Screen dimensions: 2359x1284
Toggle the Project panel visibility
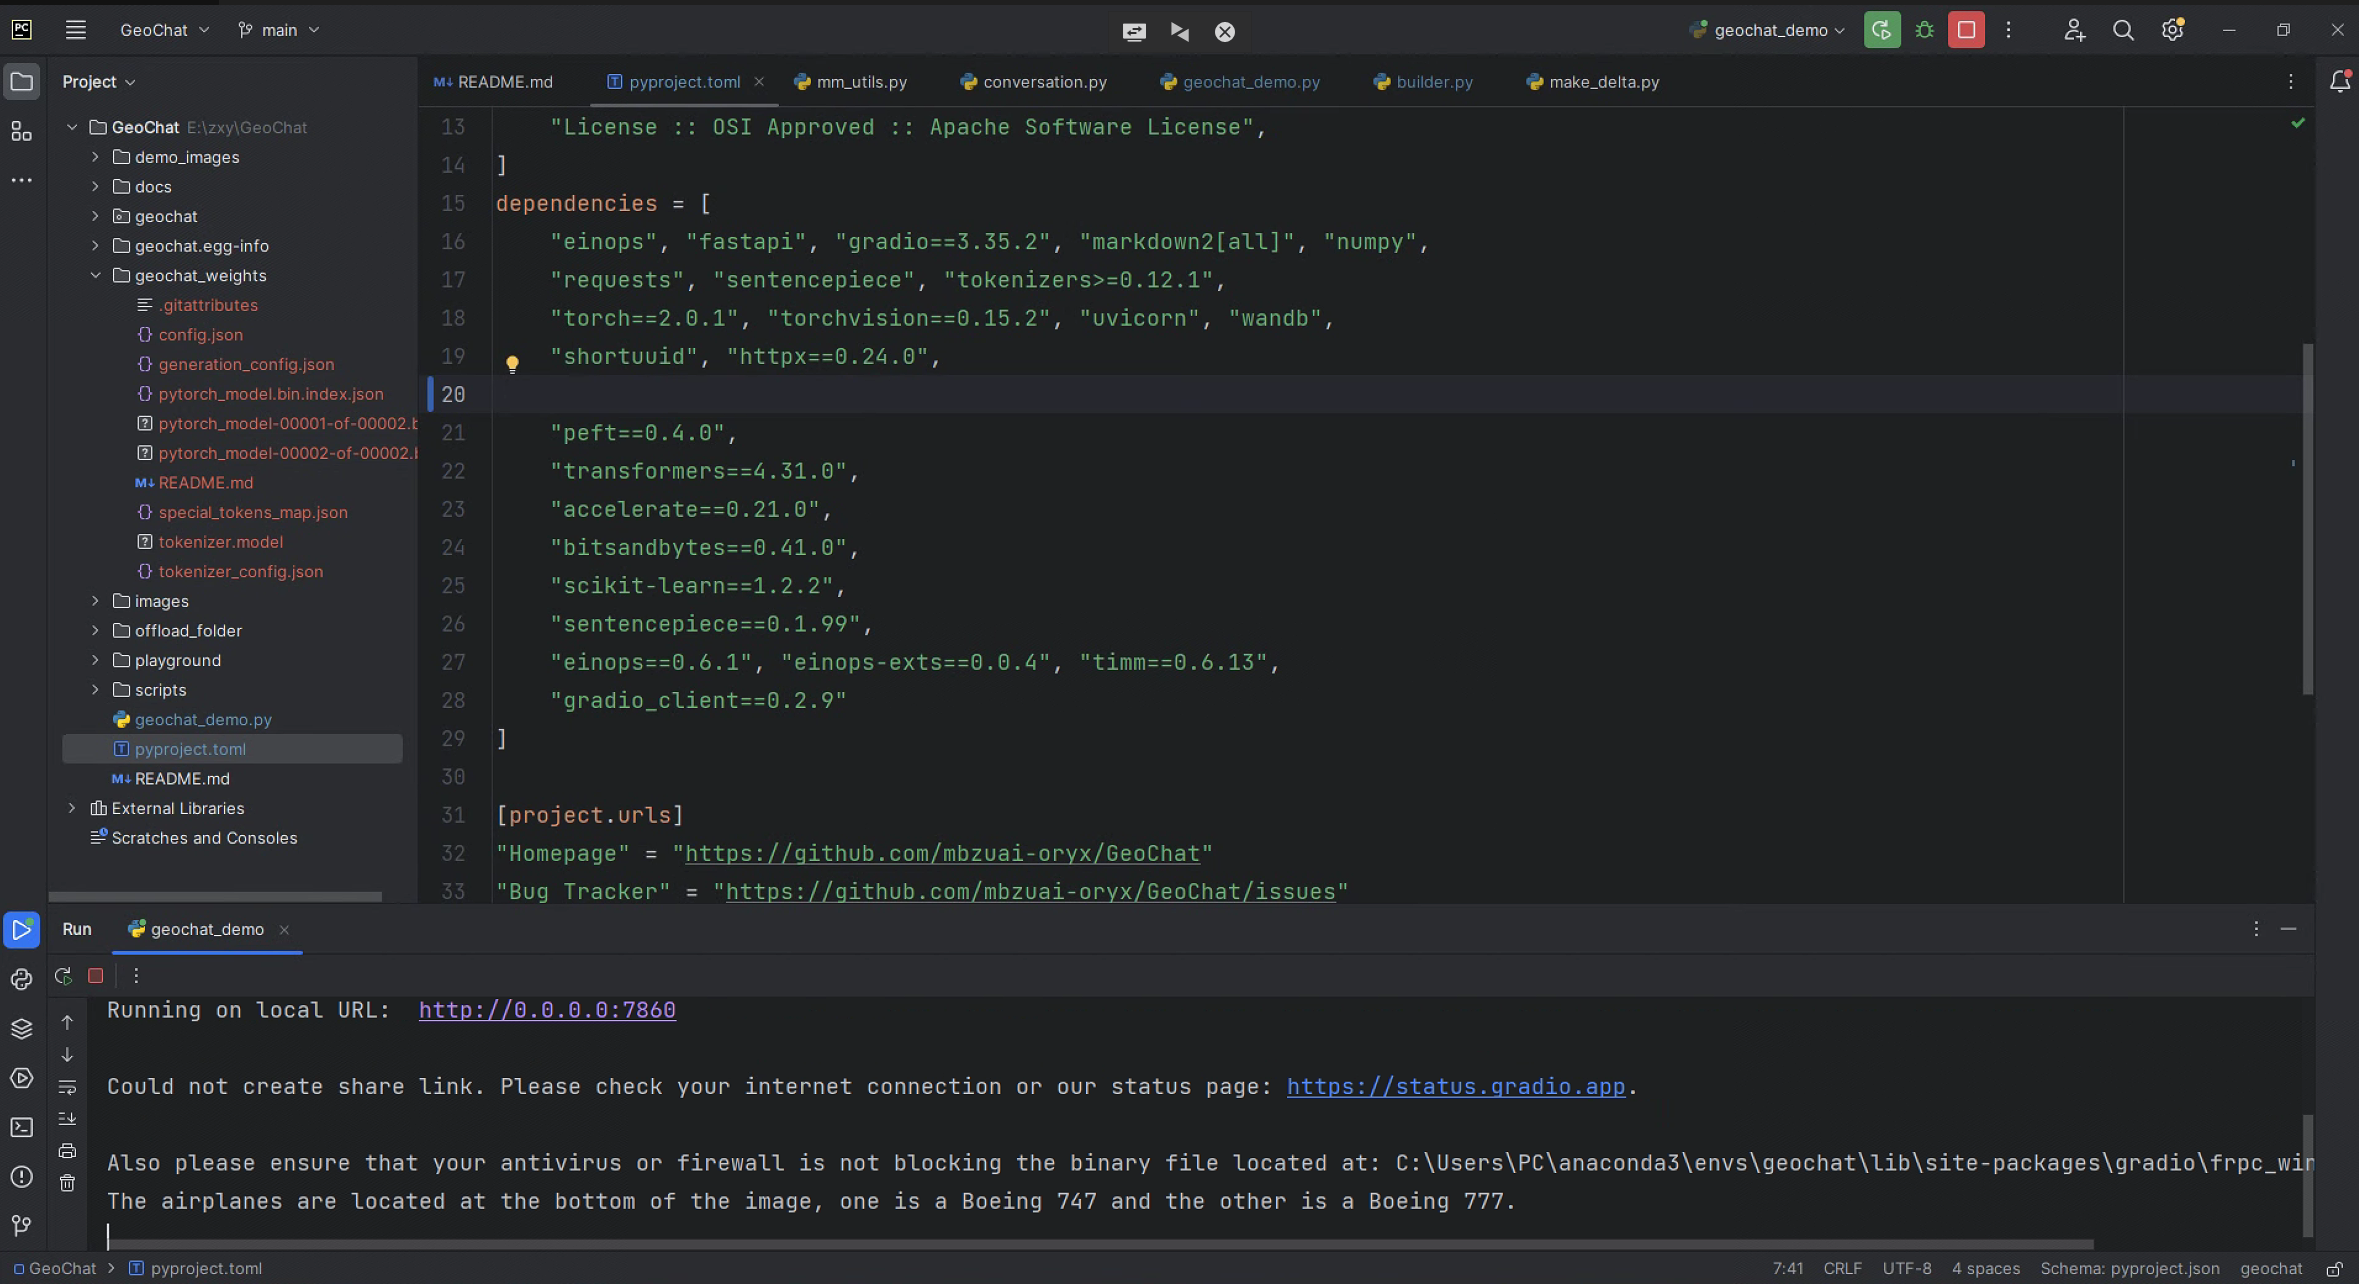click(22, 81)
